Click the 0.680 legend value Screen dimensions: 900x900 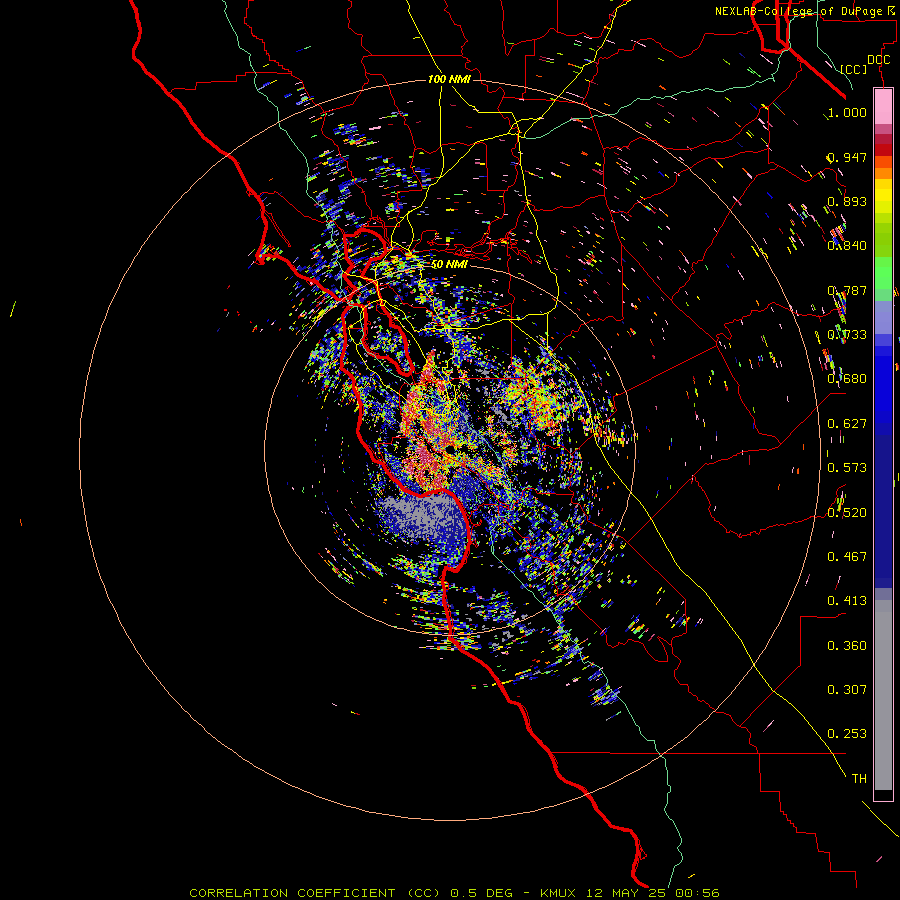[847, 379]
